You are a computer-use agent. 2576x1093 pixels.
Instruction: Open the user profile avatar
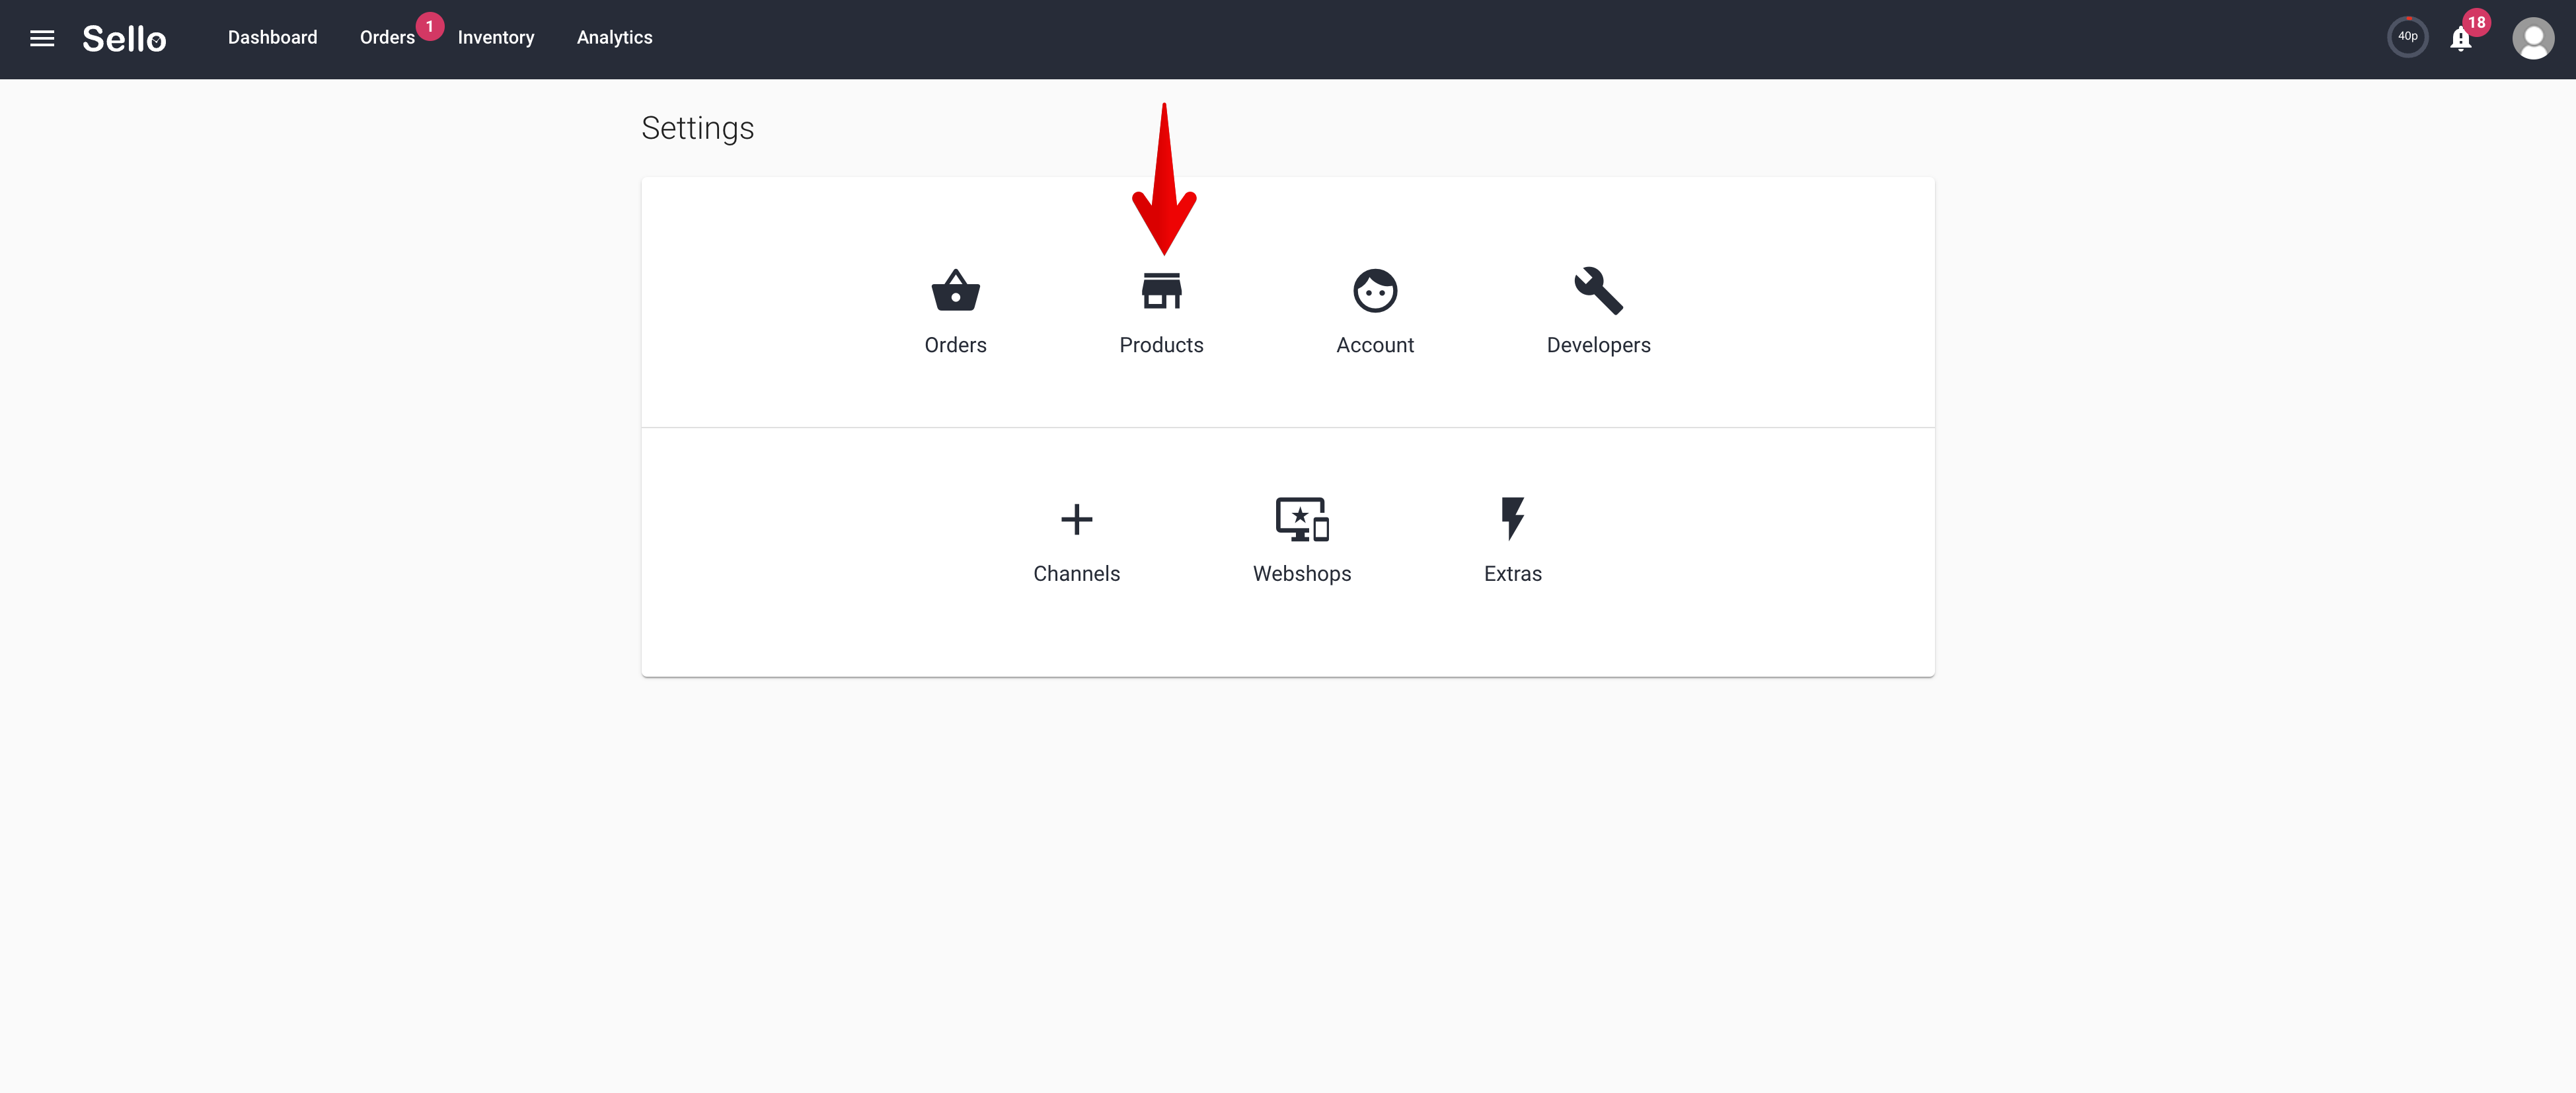coord(2532,39)
